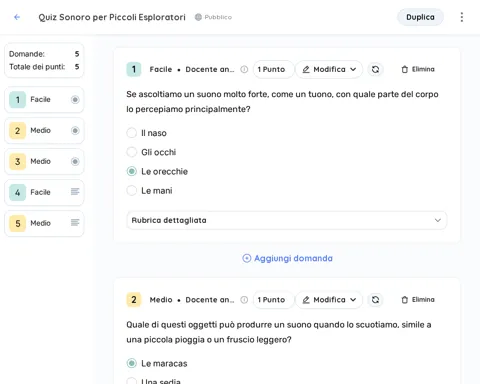The width and height of the screenshot is (480, 384).
Task: Click the Aggiungi domanda link
Action: coord(287,258)
